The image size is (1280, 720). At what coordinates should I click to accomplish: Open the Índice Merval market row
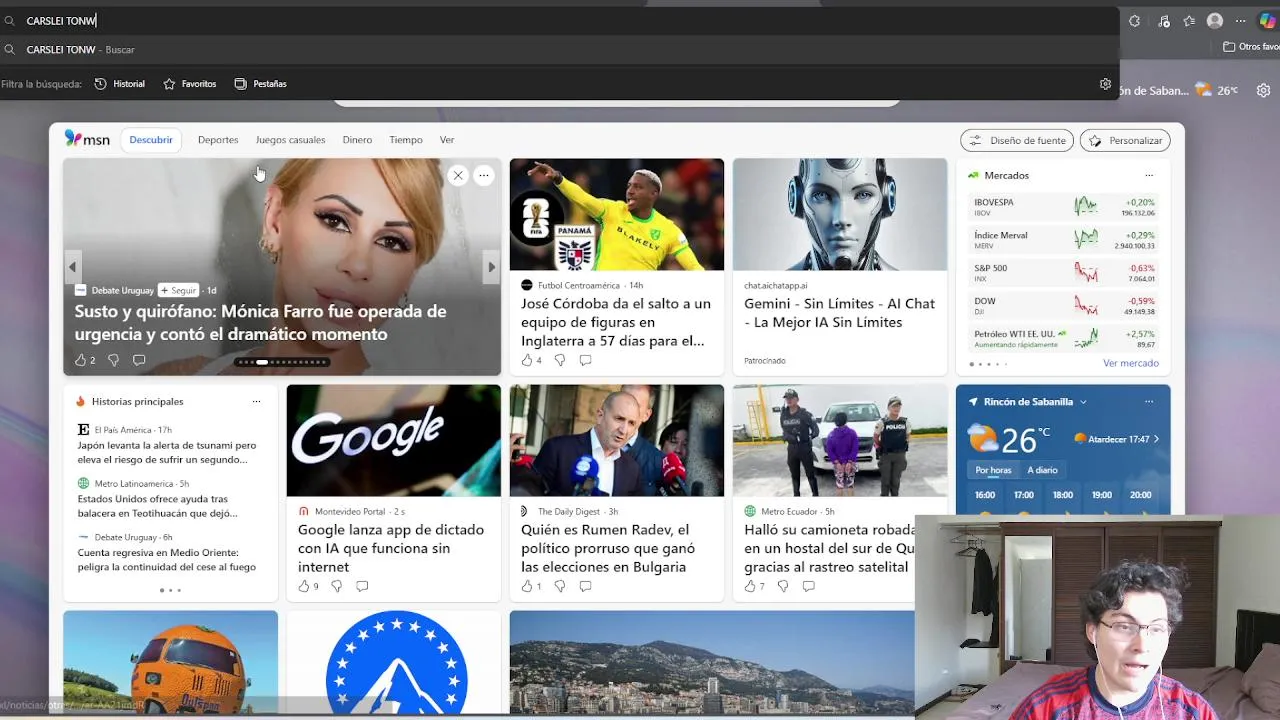1064,240
